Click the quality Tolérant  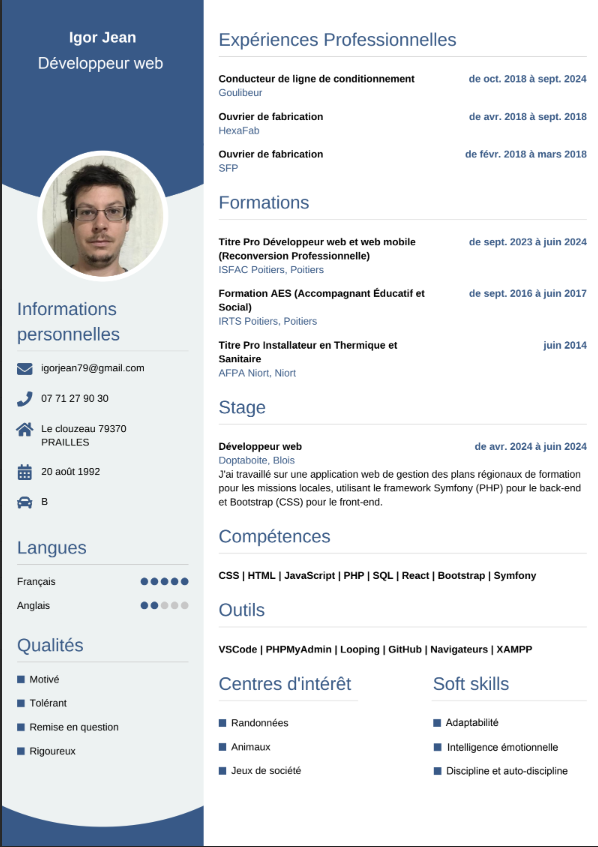click(x=48, y=703)
